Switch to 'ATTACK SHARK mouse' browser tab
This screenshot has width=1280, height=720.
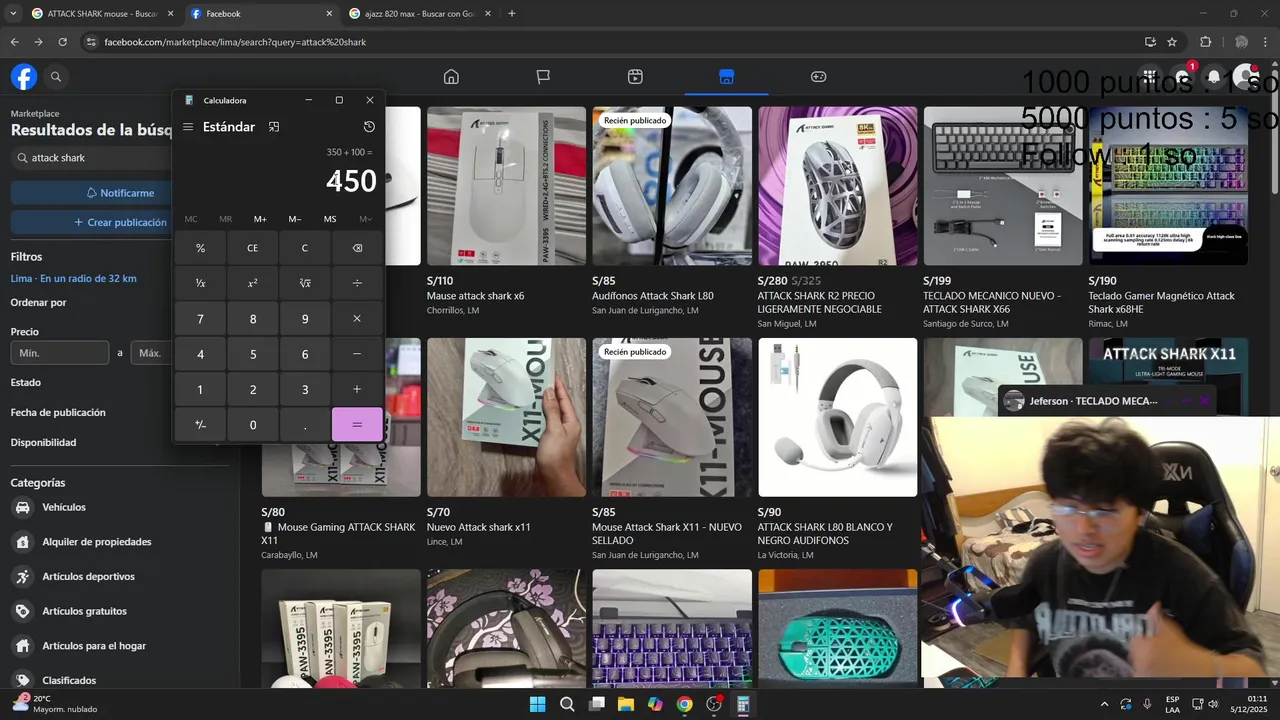point(101,14)
